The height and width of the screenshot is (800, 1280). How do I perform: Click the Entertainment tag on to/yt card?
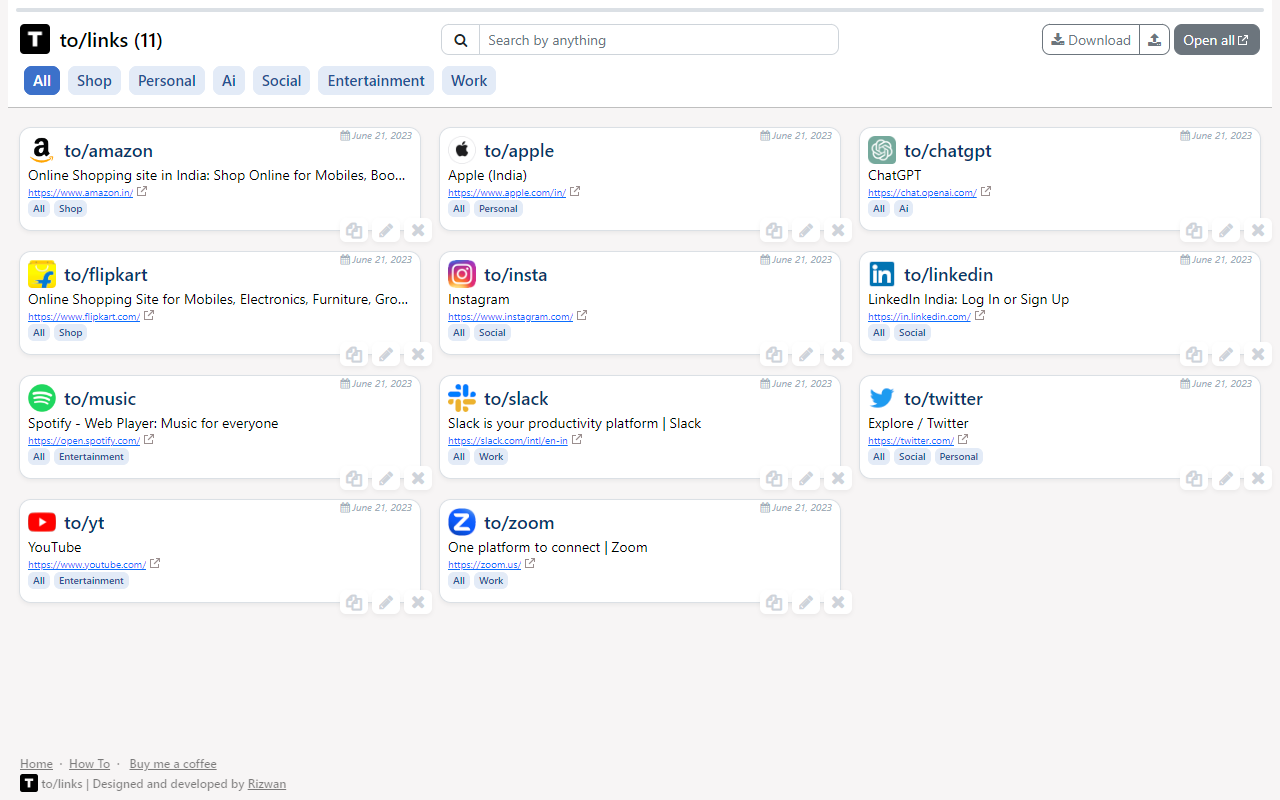[x=91, y=581]
